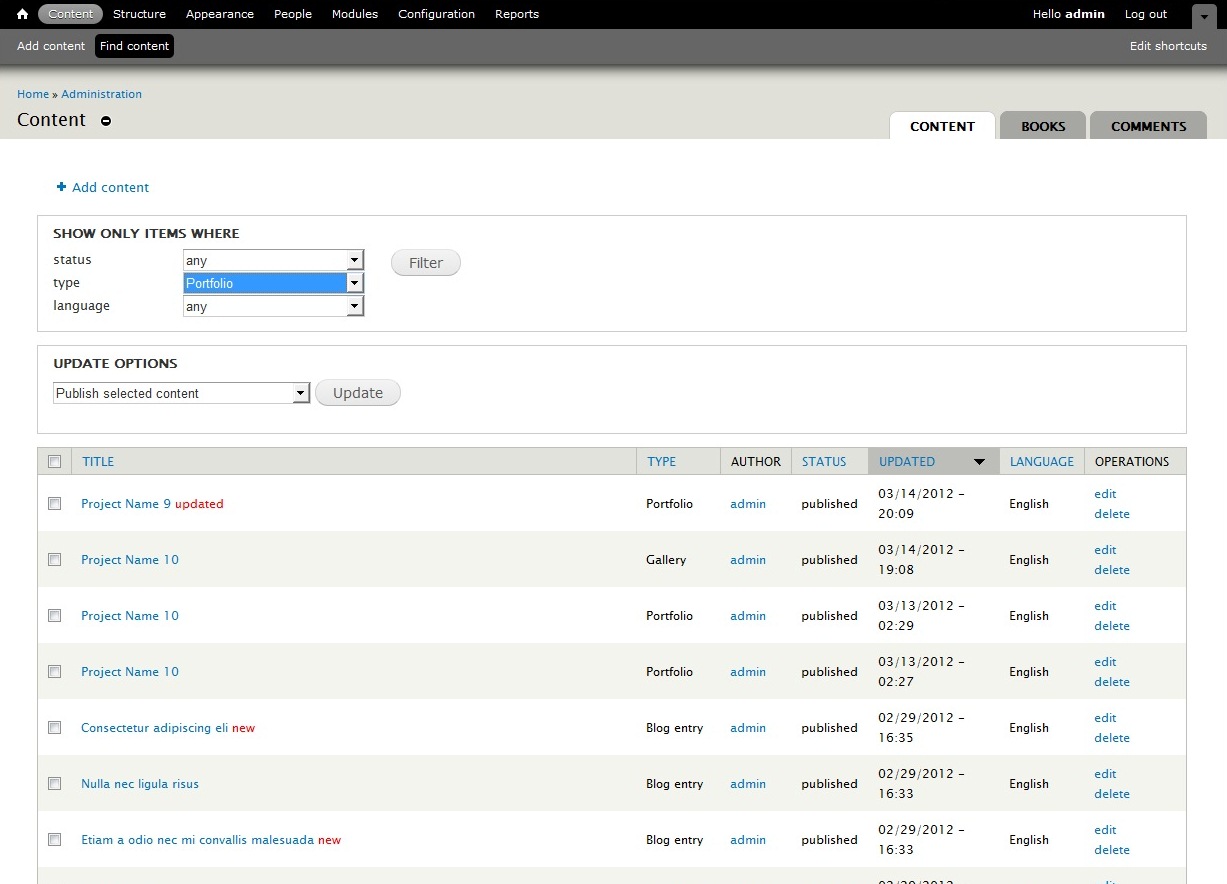Open the Consectetur adipiscing eli post link
This screenshot has height=884, width=1227.
(x=154, y=728)
